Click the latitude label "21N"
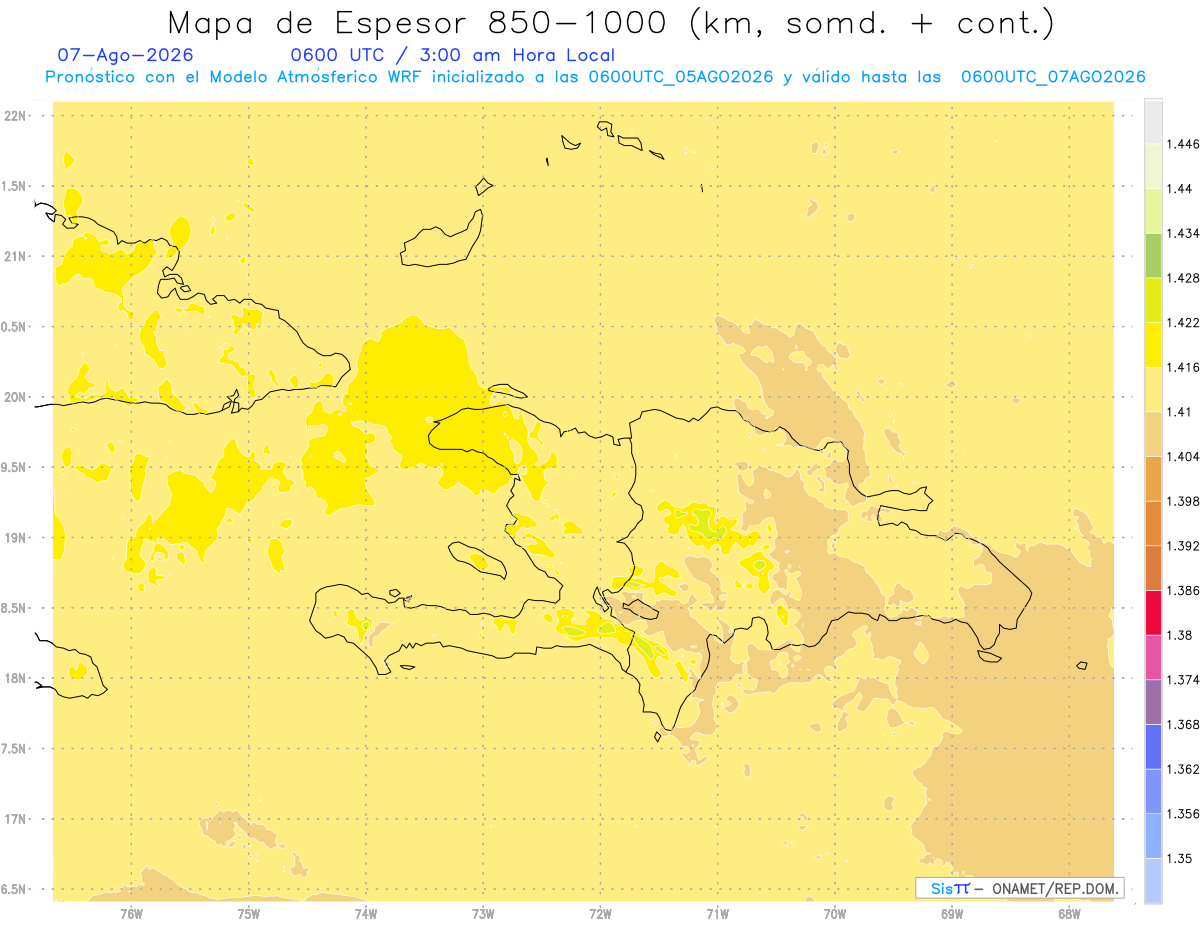 (14, 257)
